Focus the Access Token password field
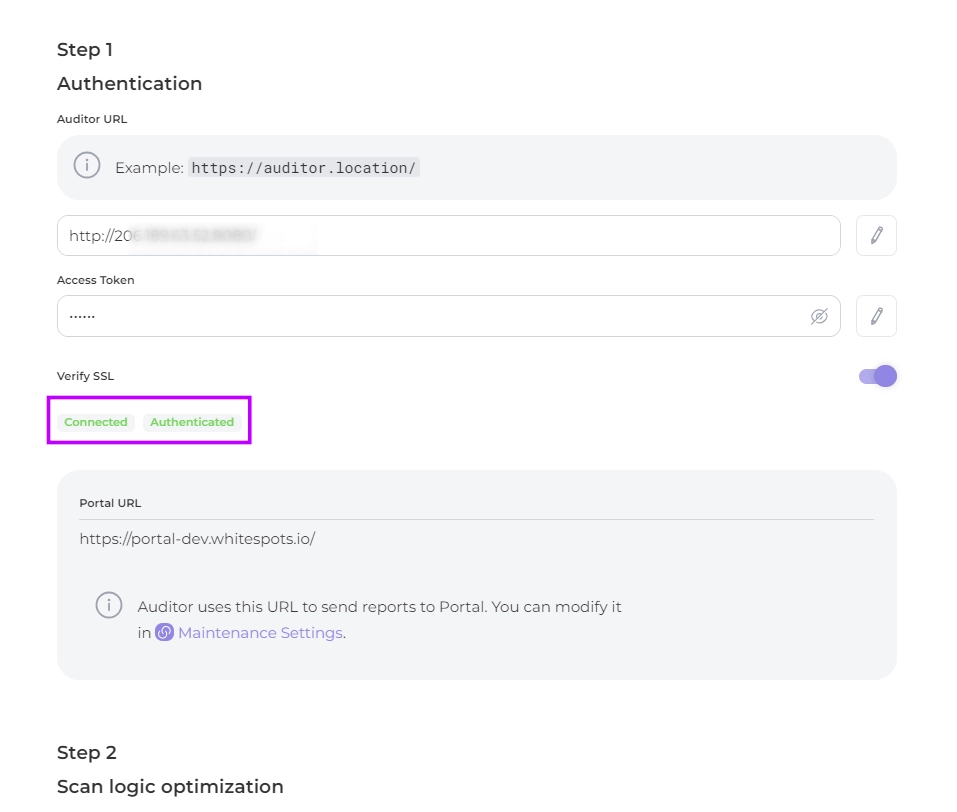This screenshot has width=957, height=812. click(x=430, y=316)
